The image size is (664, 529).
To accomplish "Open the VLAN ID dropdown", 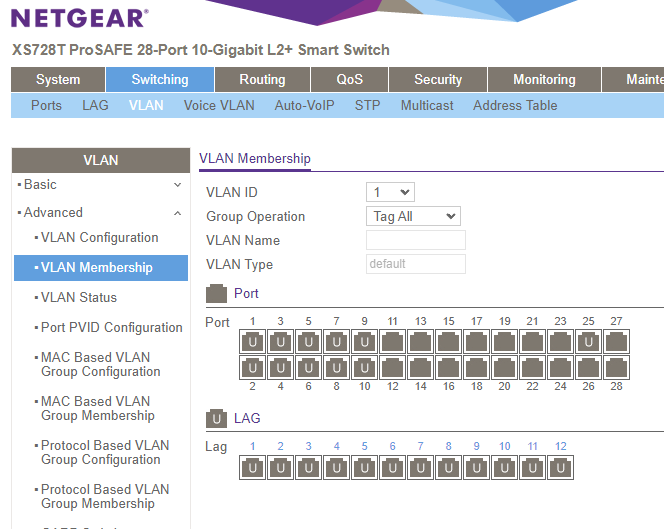I will [390, 192].
